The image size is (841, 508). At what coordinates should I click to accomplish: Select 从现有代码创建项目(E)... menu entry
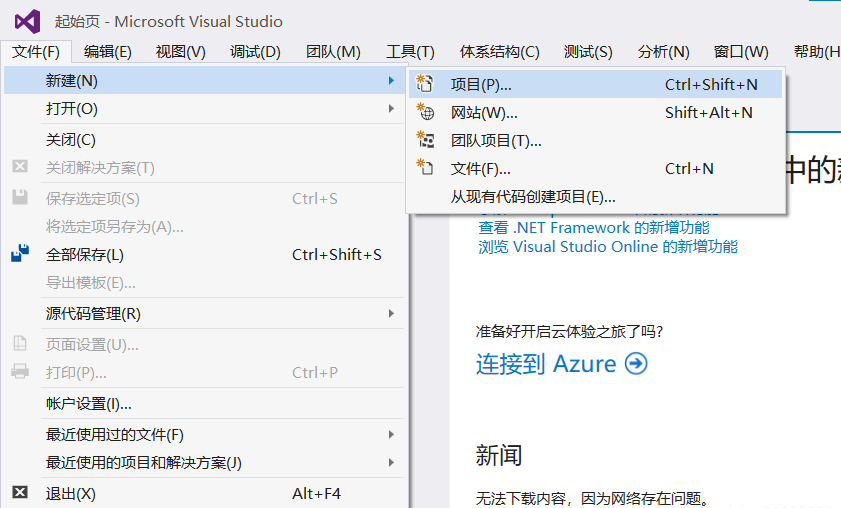533,197
